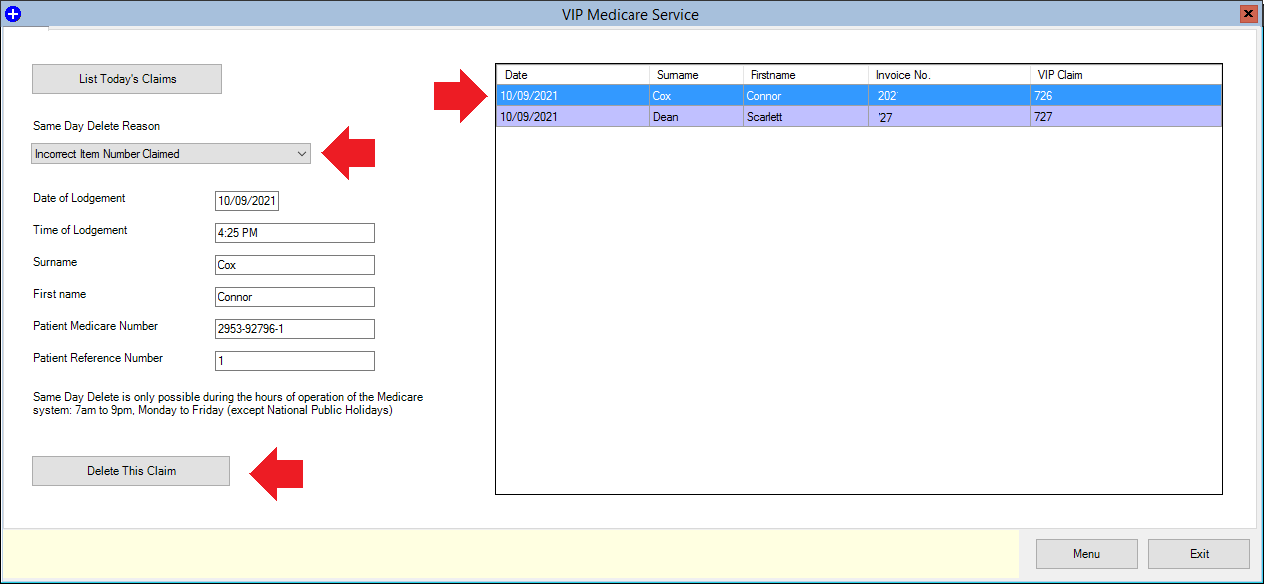Select invoice number cell in Cox's row
Image resolution: width=1264 pixels, height=584 pixels.
coord(949,96)
